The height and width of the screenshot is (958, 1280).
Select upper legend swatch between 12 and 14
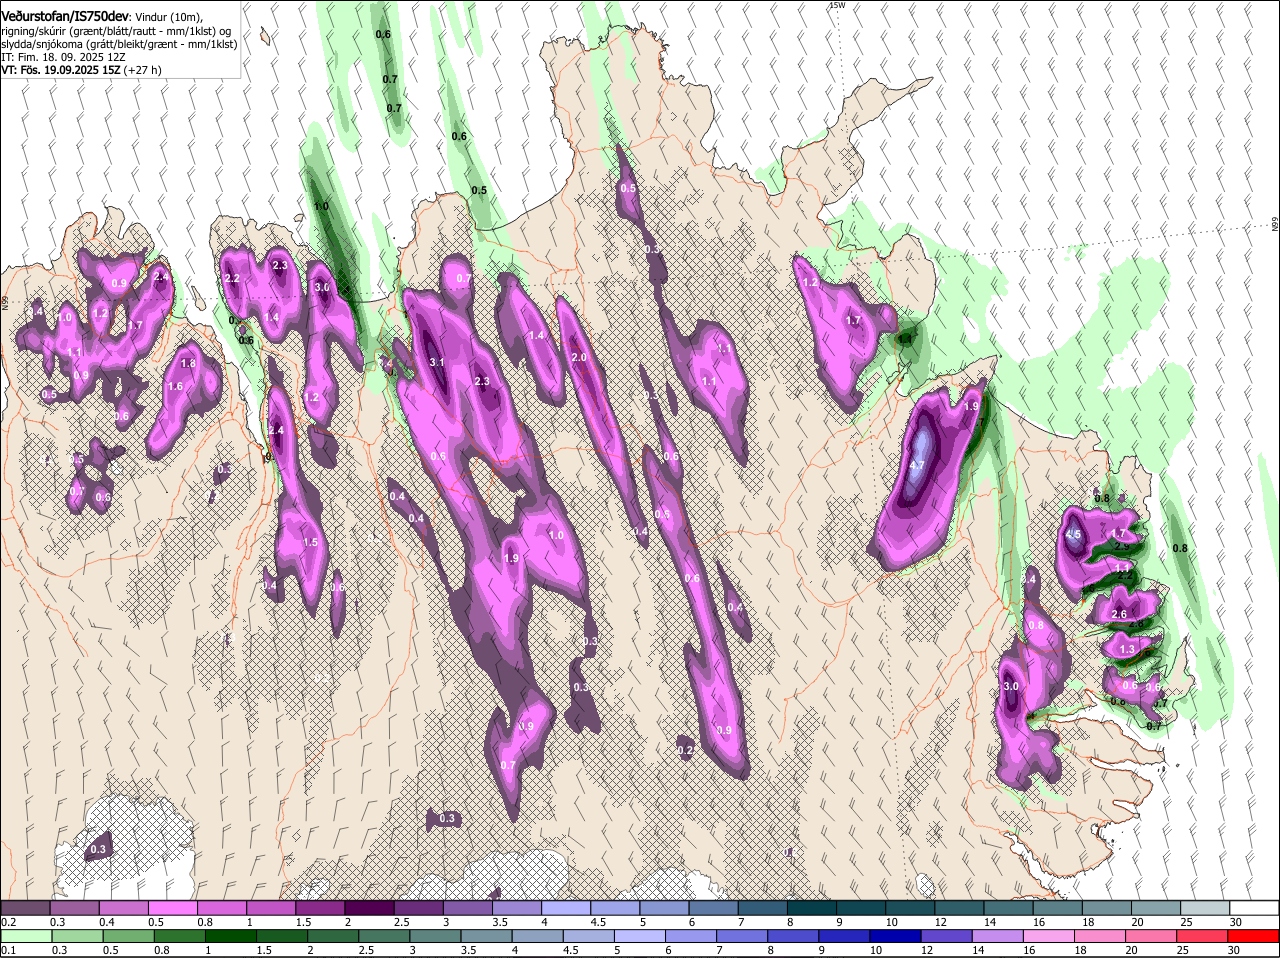957,908
